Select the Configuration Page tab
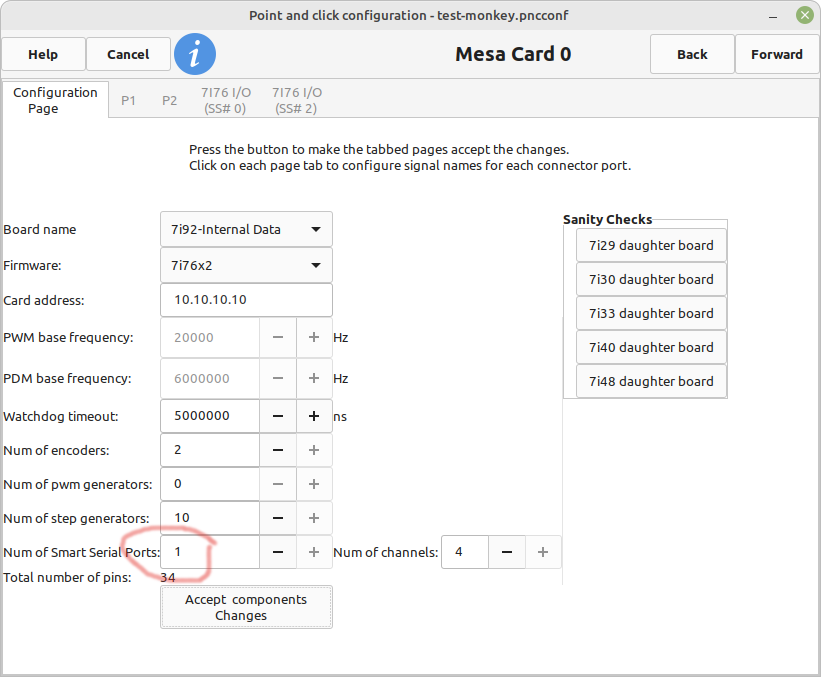The width and height of the screenshot is (821, 677). click(x=55, y=100)
